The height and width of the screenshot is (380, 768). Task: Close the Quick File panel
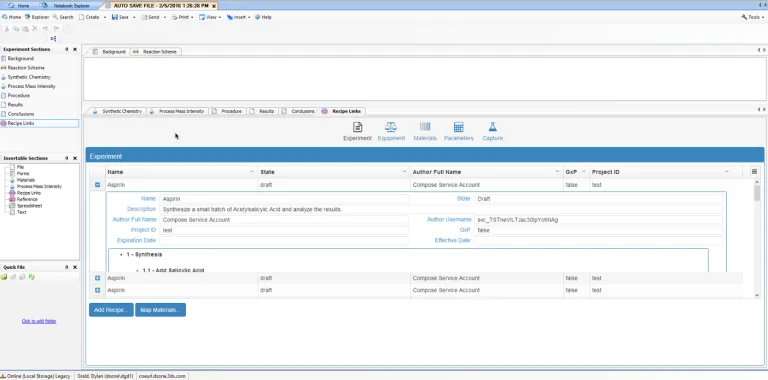75,267
